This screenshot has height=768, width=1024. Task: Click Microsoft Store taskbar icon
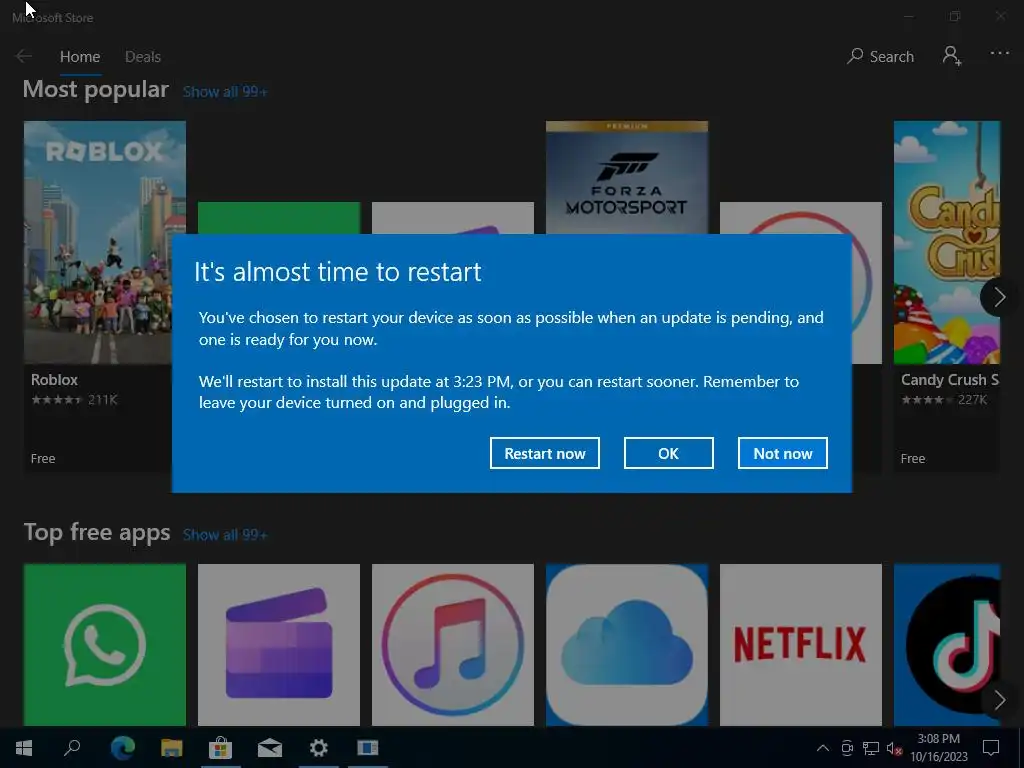(x=220, y=748)
